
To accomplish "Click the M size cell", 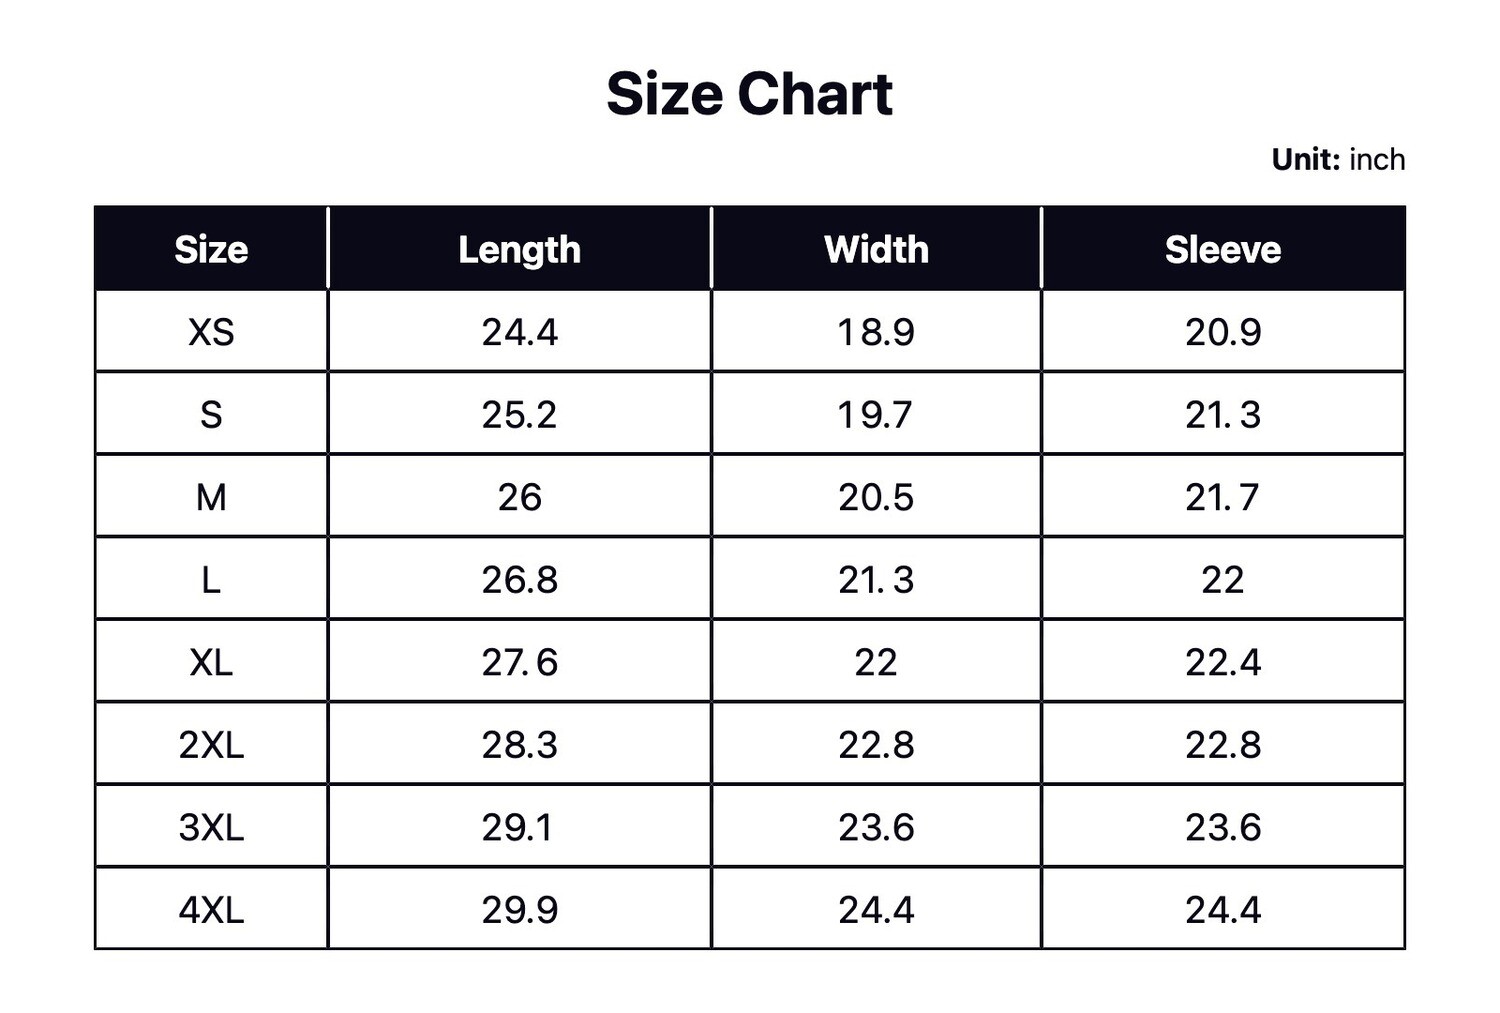I will click(211, 497).
